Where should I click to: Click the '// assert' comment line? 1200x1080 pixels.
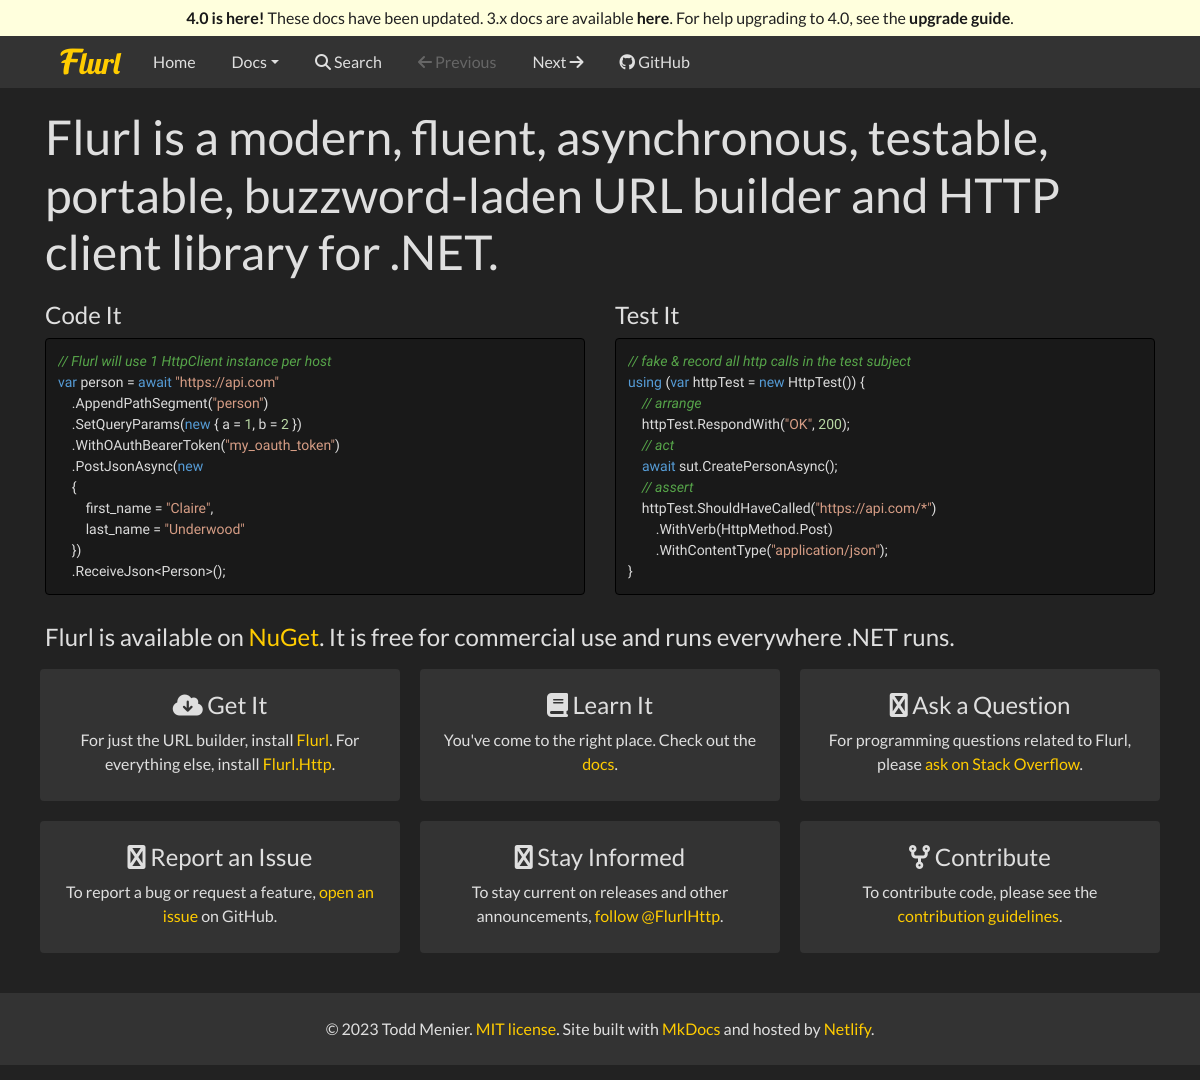click(668, 487)
